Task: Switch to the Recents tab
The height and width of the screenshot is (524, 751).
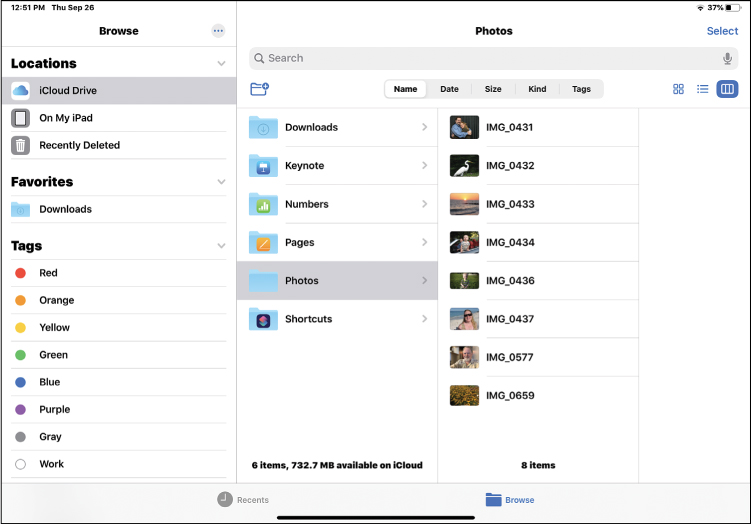Action: pyautogui.click(x=243, y=499)
